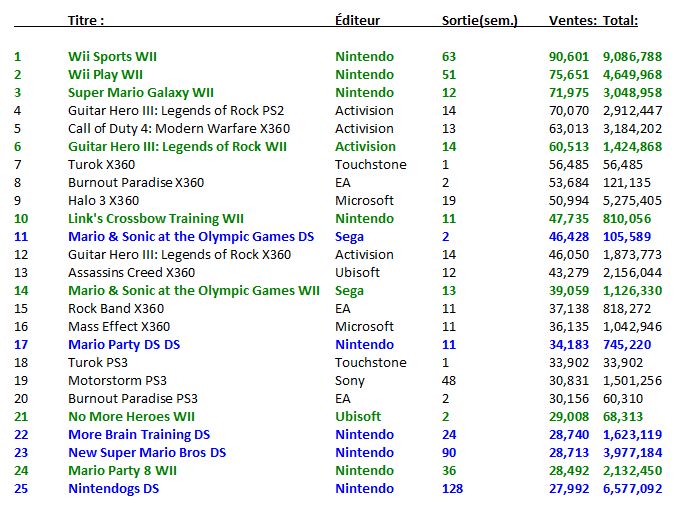Viewport: 686px width, 515px height.
Task: Select Mario & Sonic at the Olympic Games DS
Action: [191, 237]
